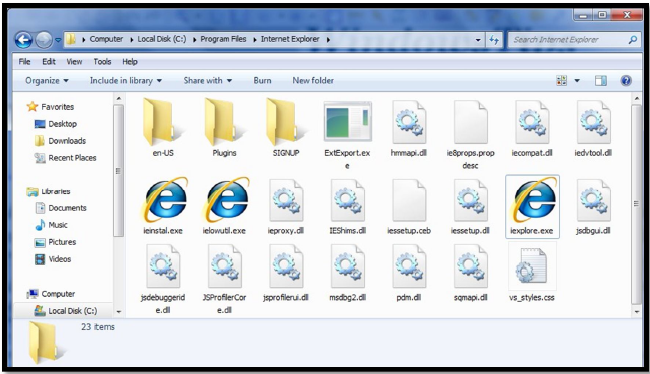
Task: Go back with the Back arrow button
Action: click(24, 40)
